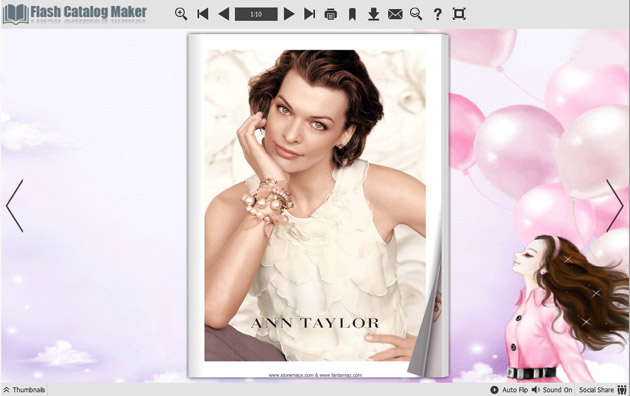Flip backward with the large left arrow
The width and height of the screenshot is (630, 396).
pyautogui.click(x=15, y=206)
